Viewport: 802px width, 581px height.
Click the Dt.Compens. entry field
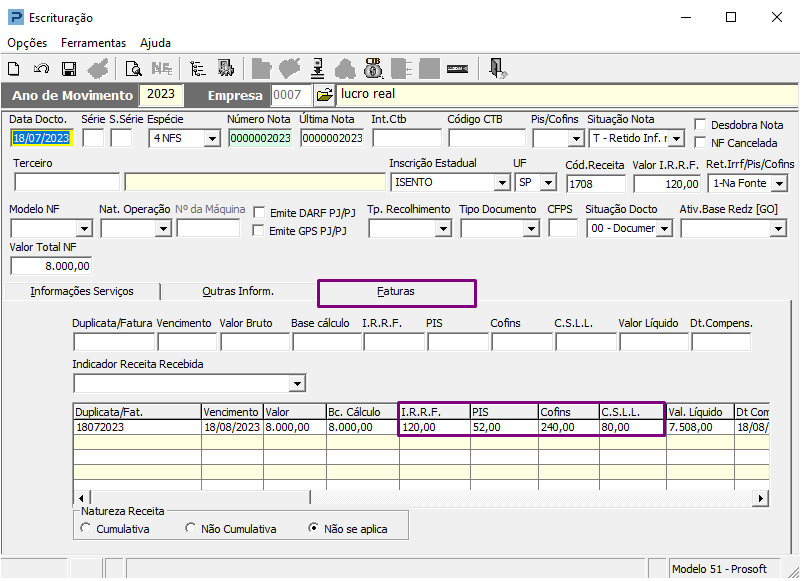[721, 342]
